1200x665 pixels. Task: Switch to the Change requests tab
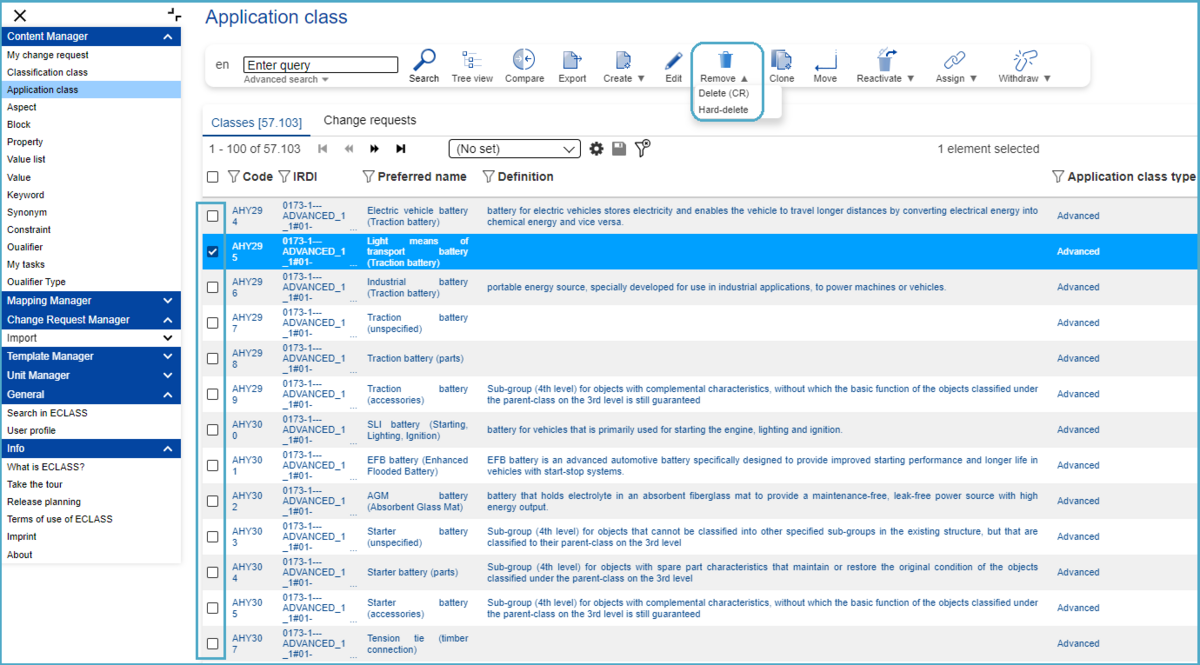point(369,121)
